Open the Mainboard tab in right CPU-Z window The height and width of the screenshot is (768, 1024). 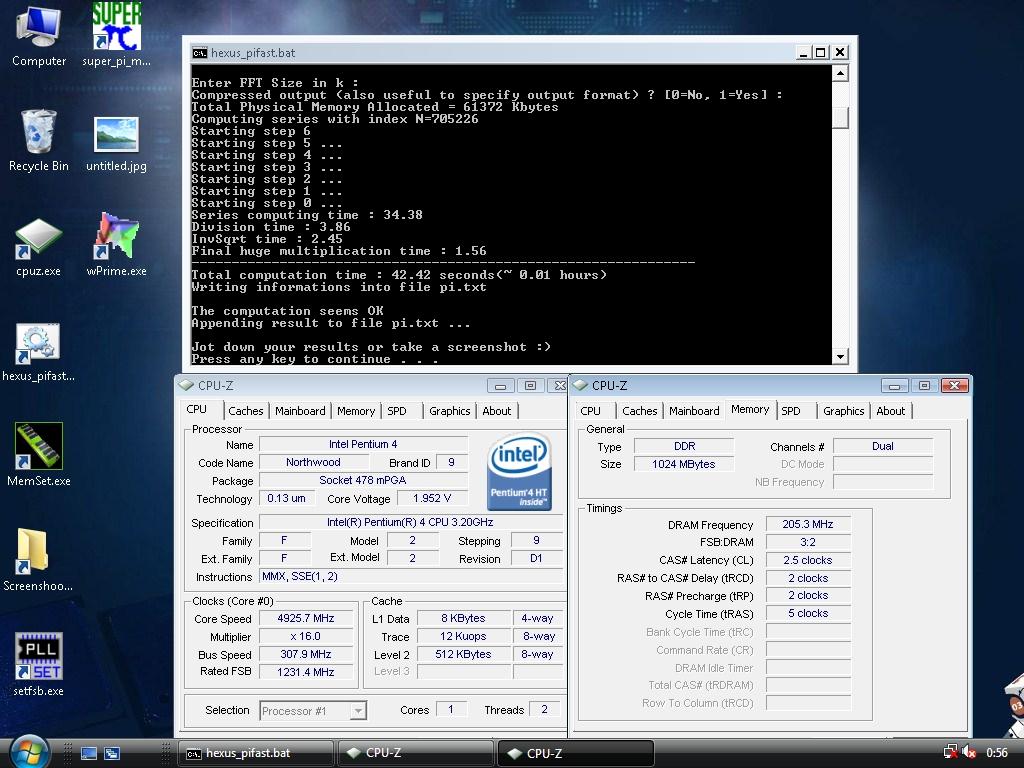pyautogui.click(x=694, y=411)
